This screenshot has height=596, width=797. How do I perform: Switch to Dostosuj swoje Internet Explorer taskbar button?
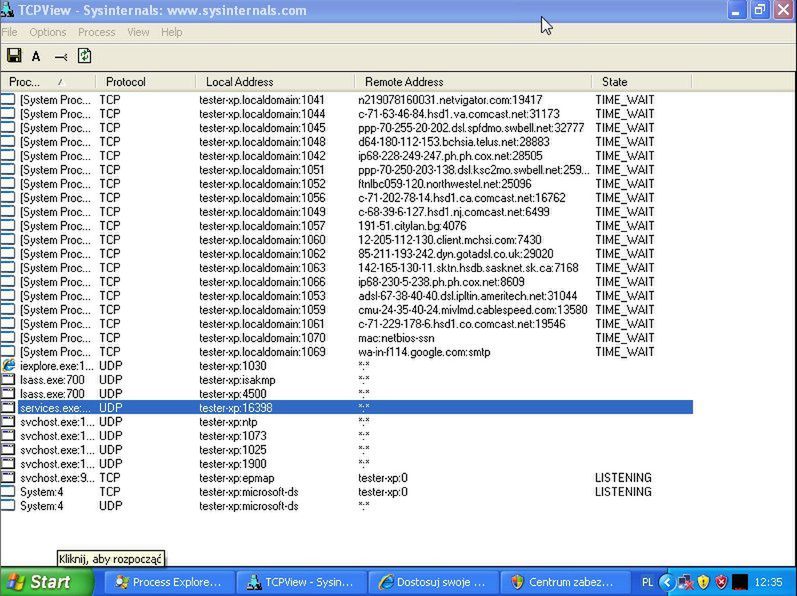click(x=433, y=582)
